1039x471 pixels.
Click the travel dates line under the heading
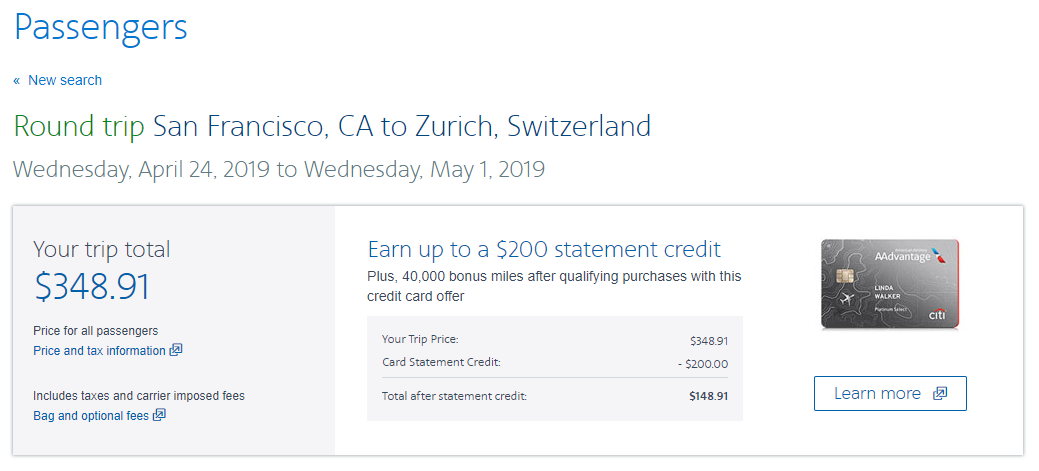click(x=279, y=169)
